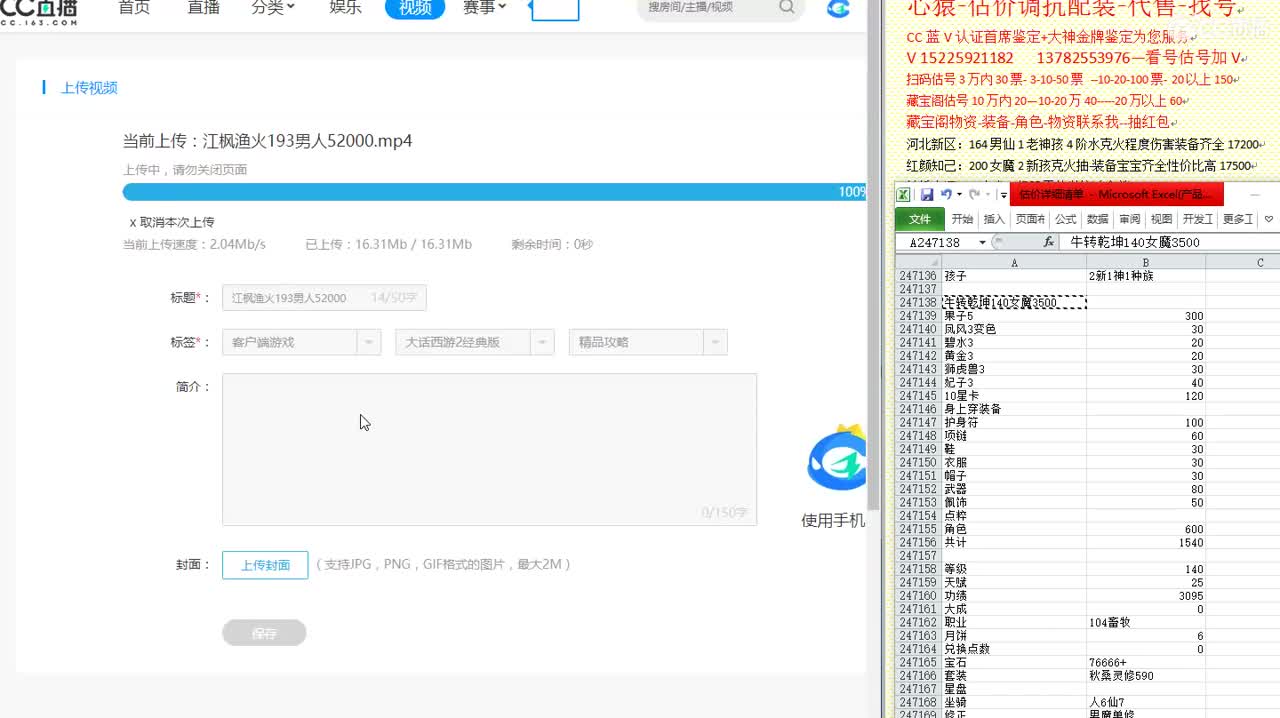Open the 精品攻略 tag dropdown
The width and height of the screenshot is (1280, 718).
[647, 342]
